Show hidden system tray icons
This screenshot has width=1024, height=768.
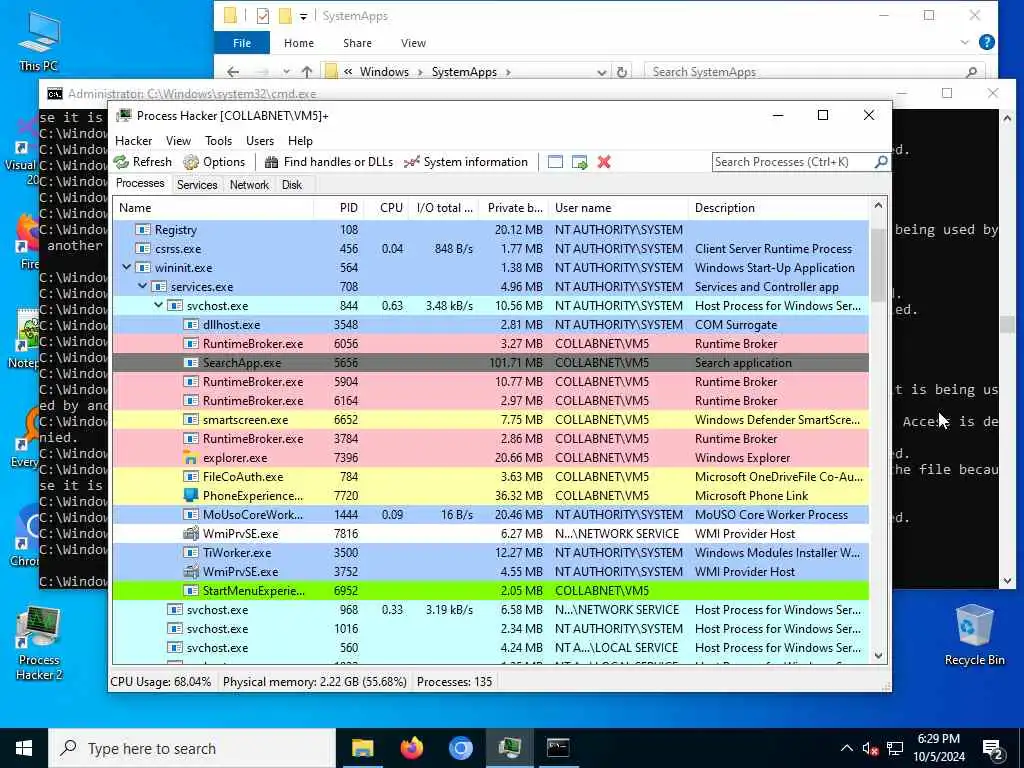[x=846, y=748]
